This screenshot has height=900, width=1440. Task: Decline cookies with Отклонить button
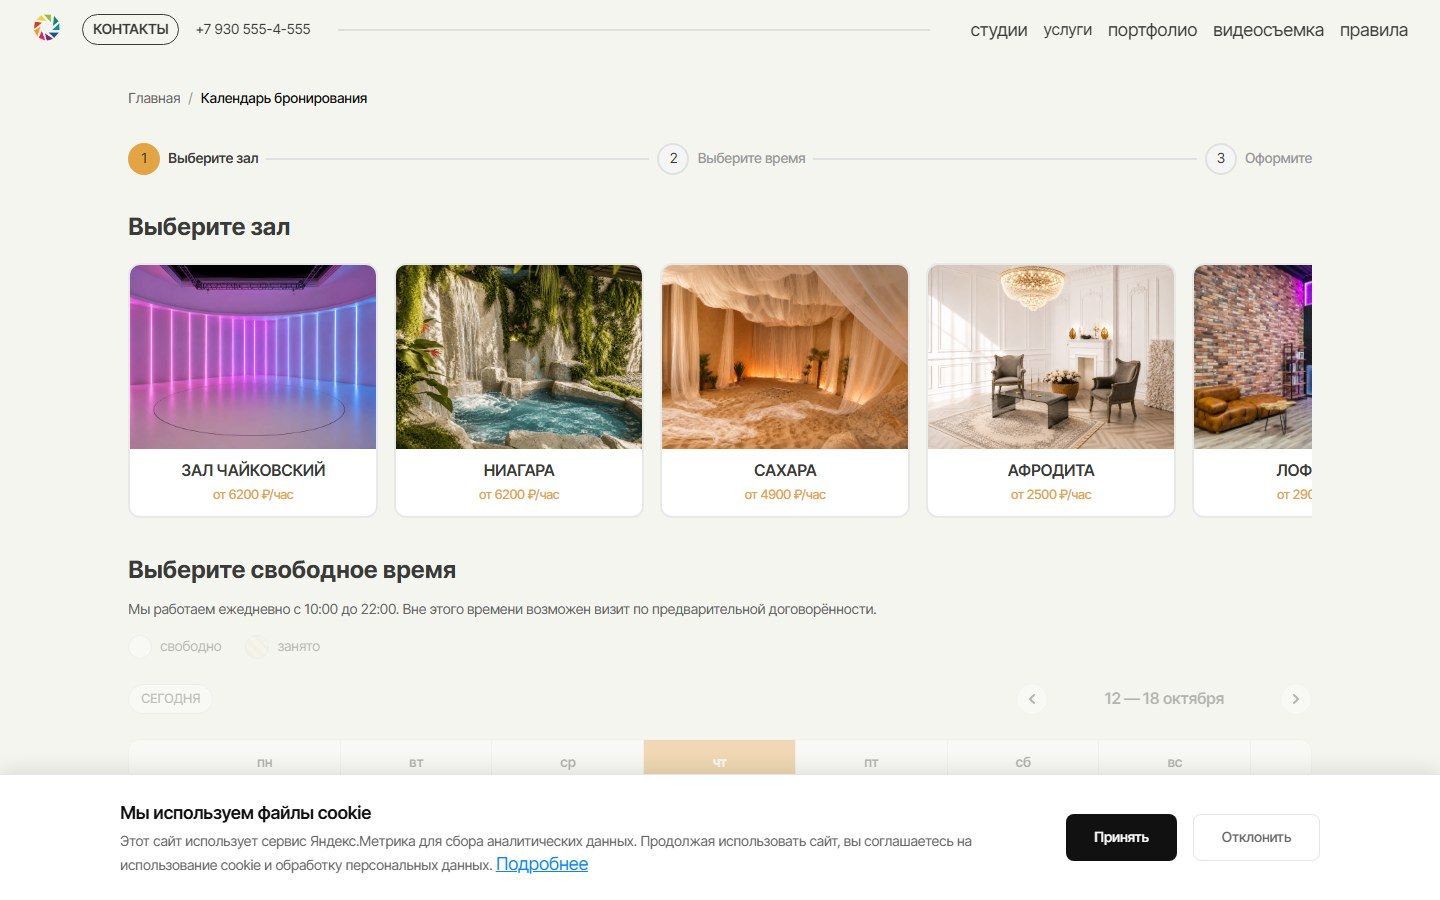(x=1256, y=837)
